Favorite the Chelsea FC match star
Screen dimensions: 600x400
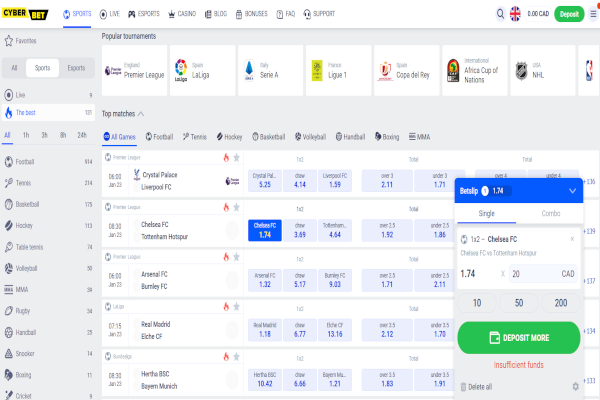tap(236, 207)
